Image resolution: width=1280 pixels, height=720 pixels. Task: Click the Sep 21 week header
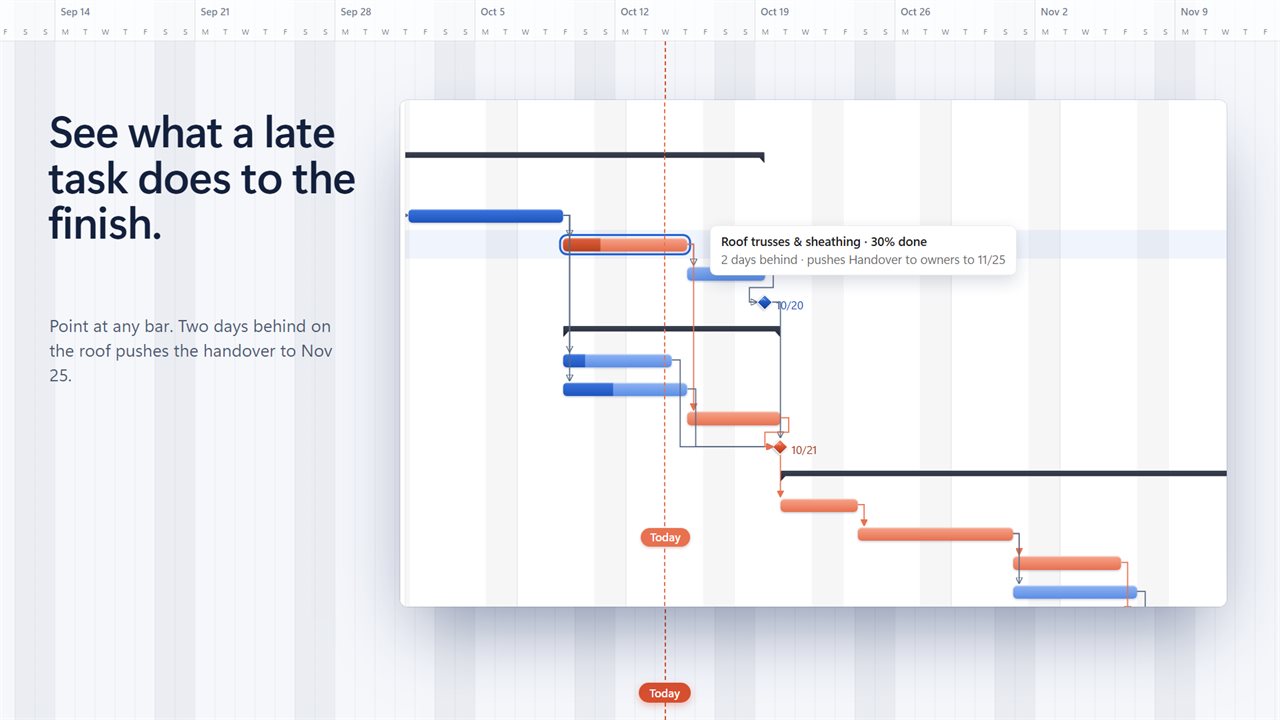[x=215, y=12]
